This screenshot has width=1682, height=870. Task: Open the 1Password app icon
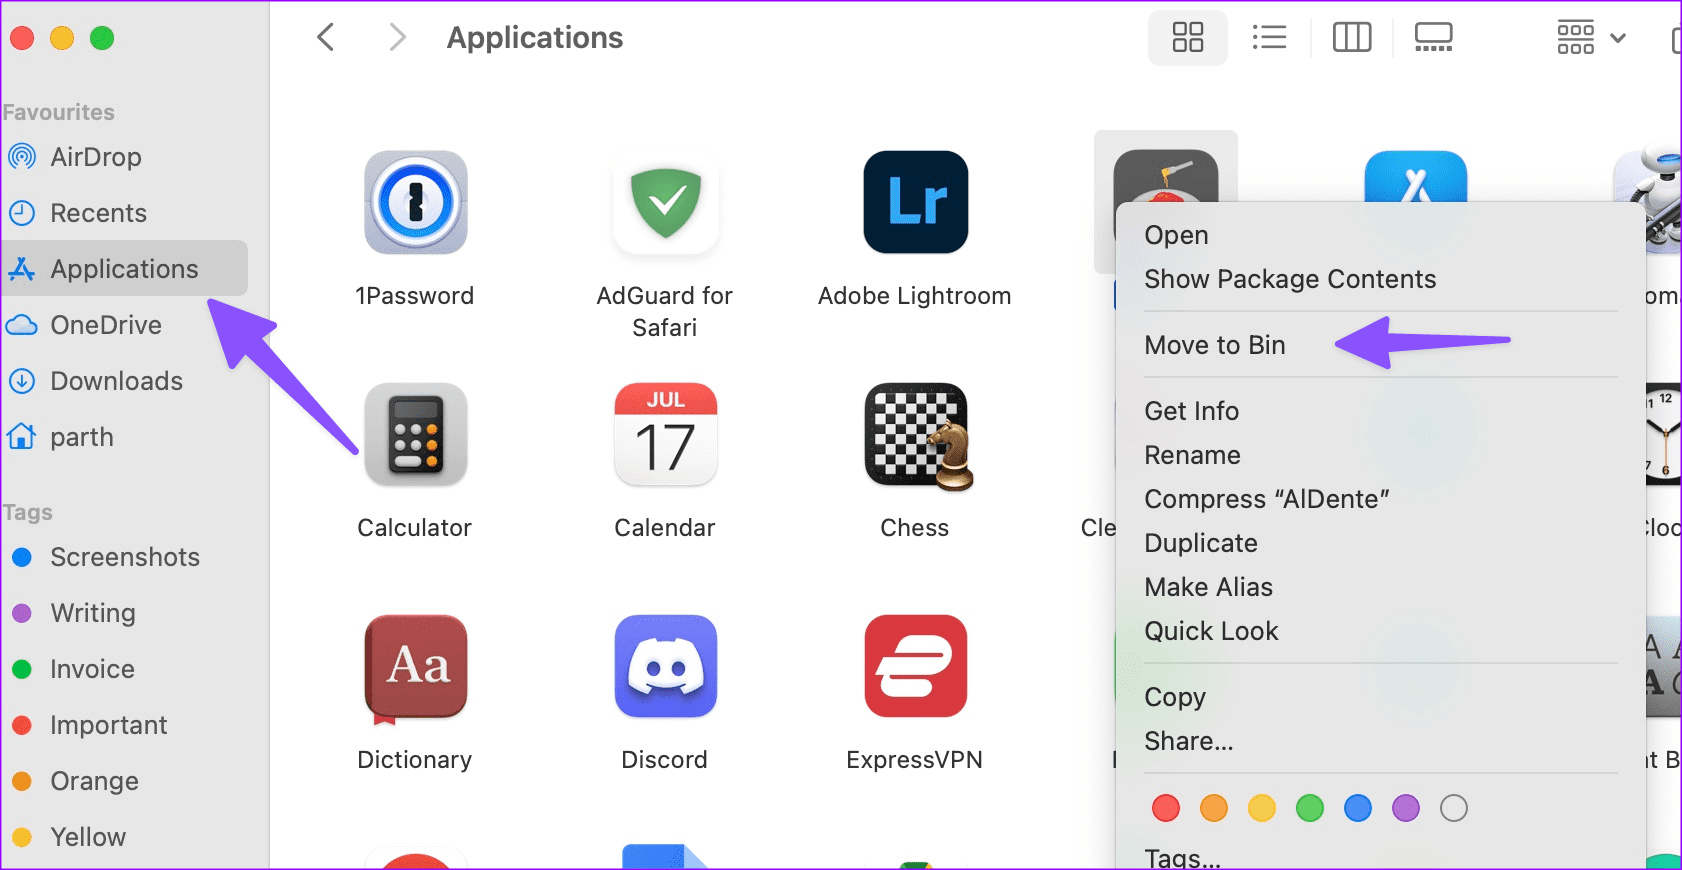click(x=415, y=203)
